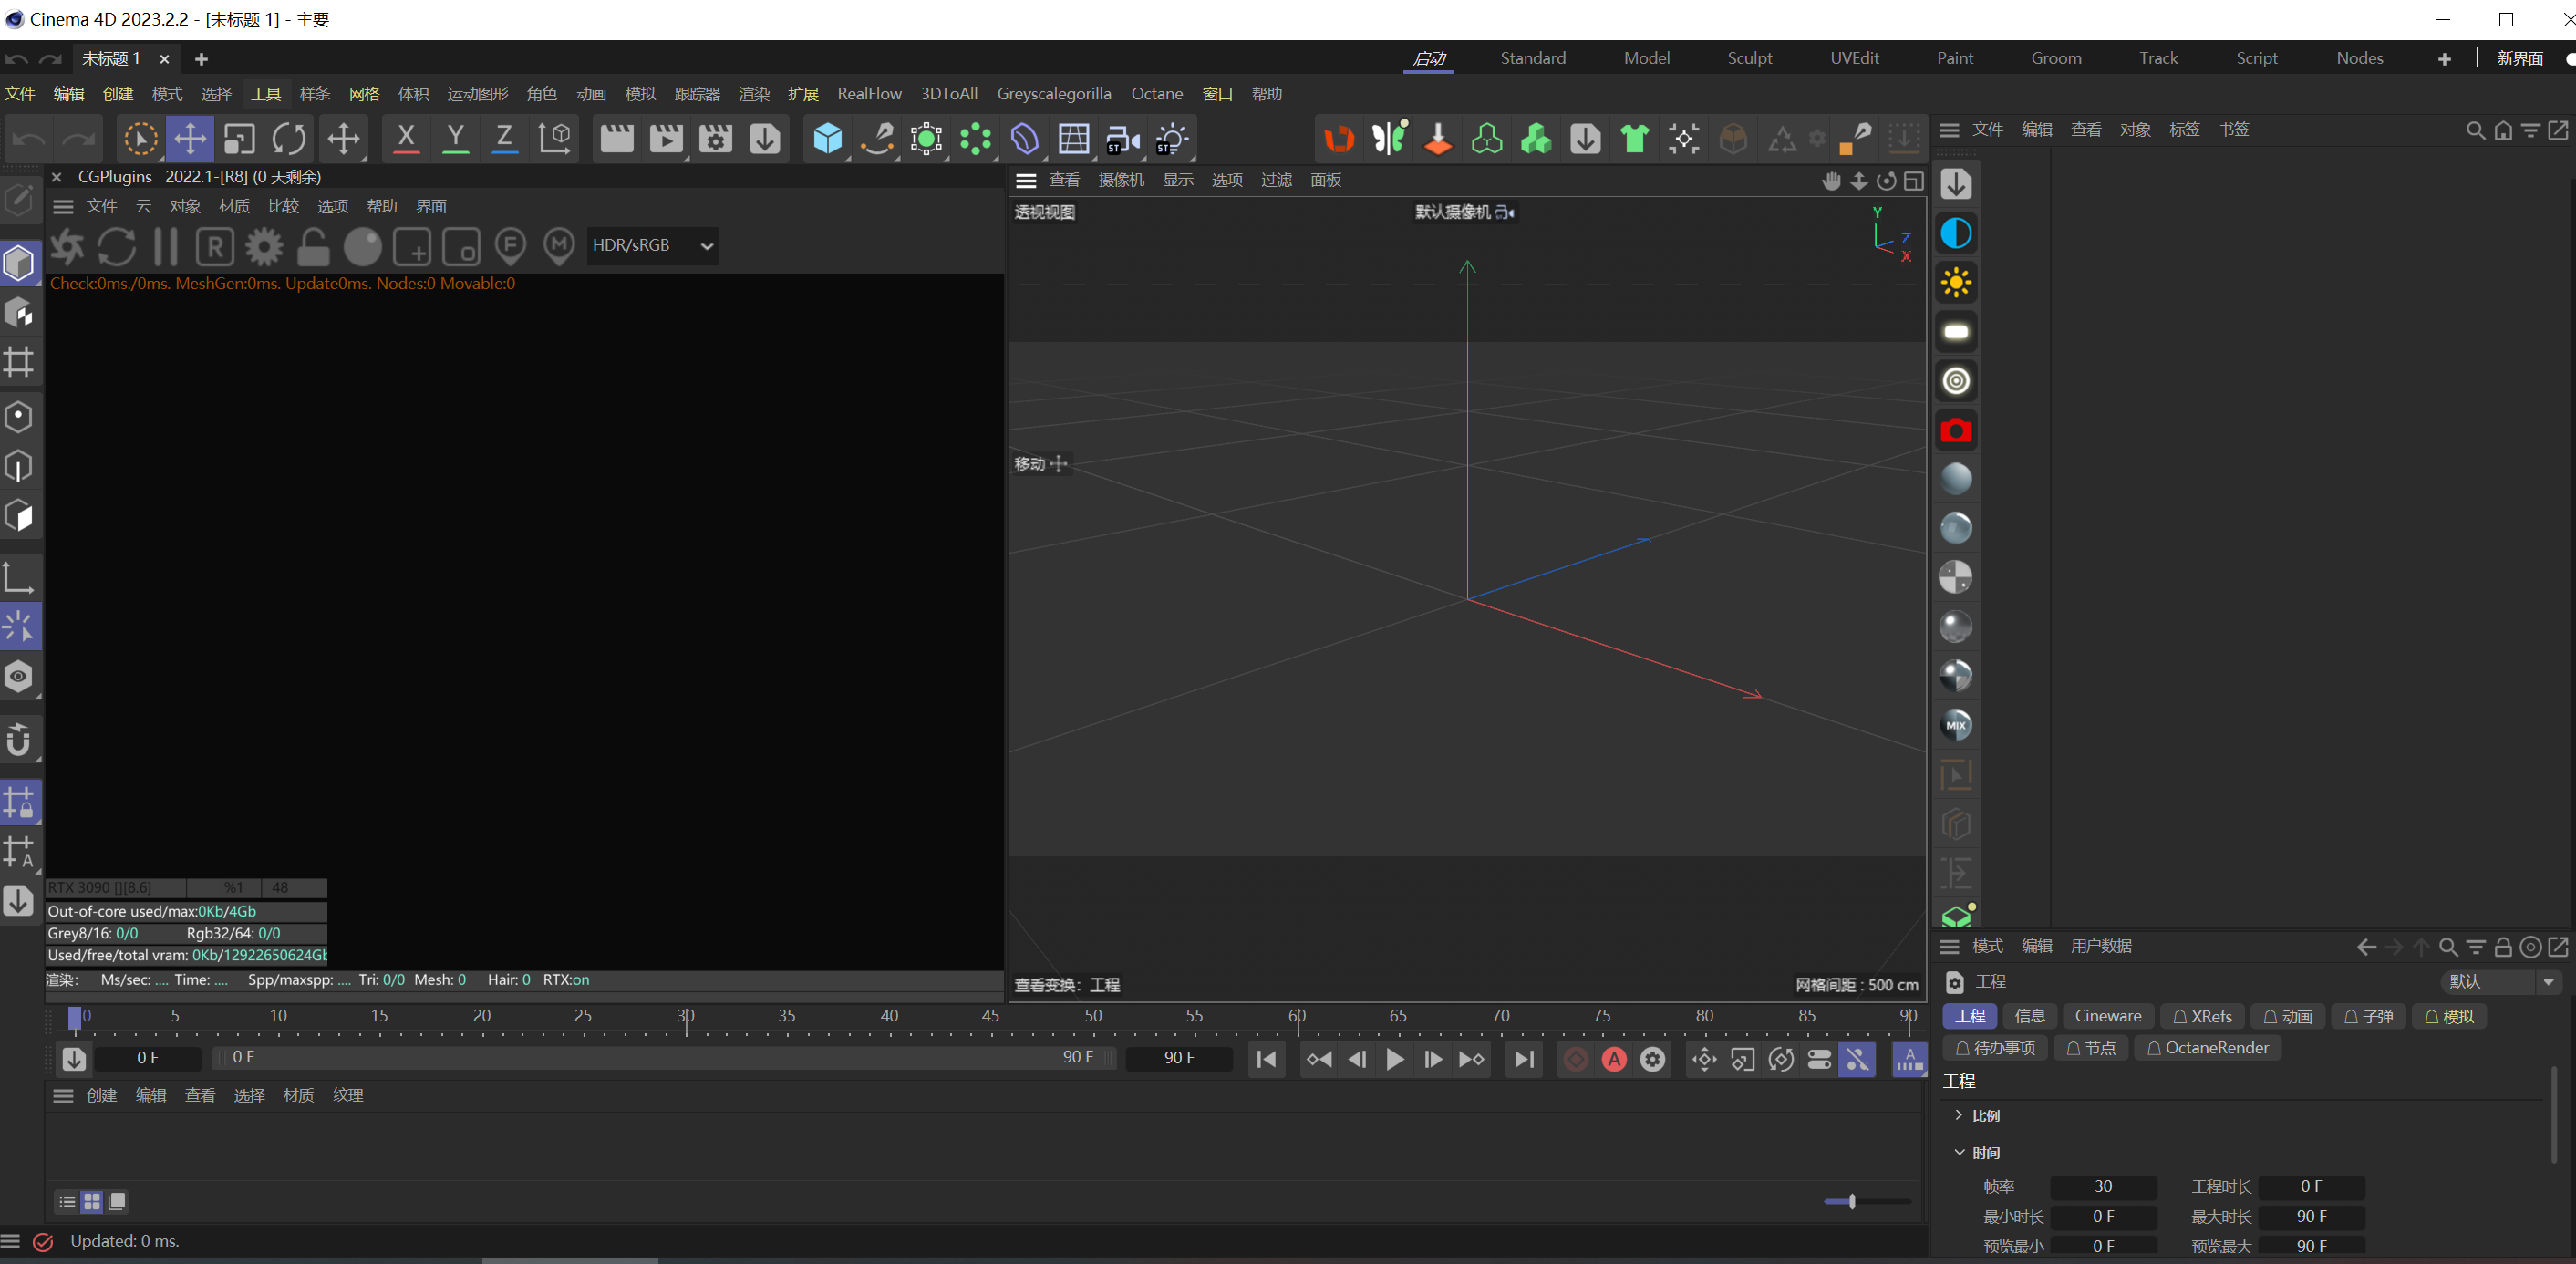Viewport: 2576px width, 1264px height.
Task: Toggle record keyframe button
Action: click(1575, 1059)
